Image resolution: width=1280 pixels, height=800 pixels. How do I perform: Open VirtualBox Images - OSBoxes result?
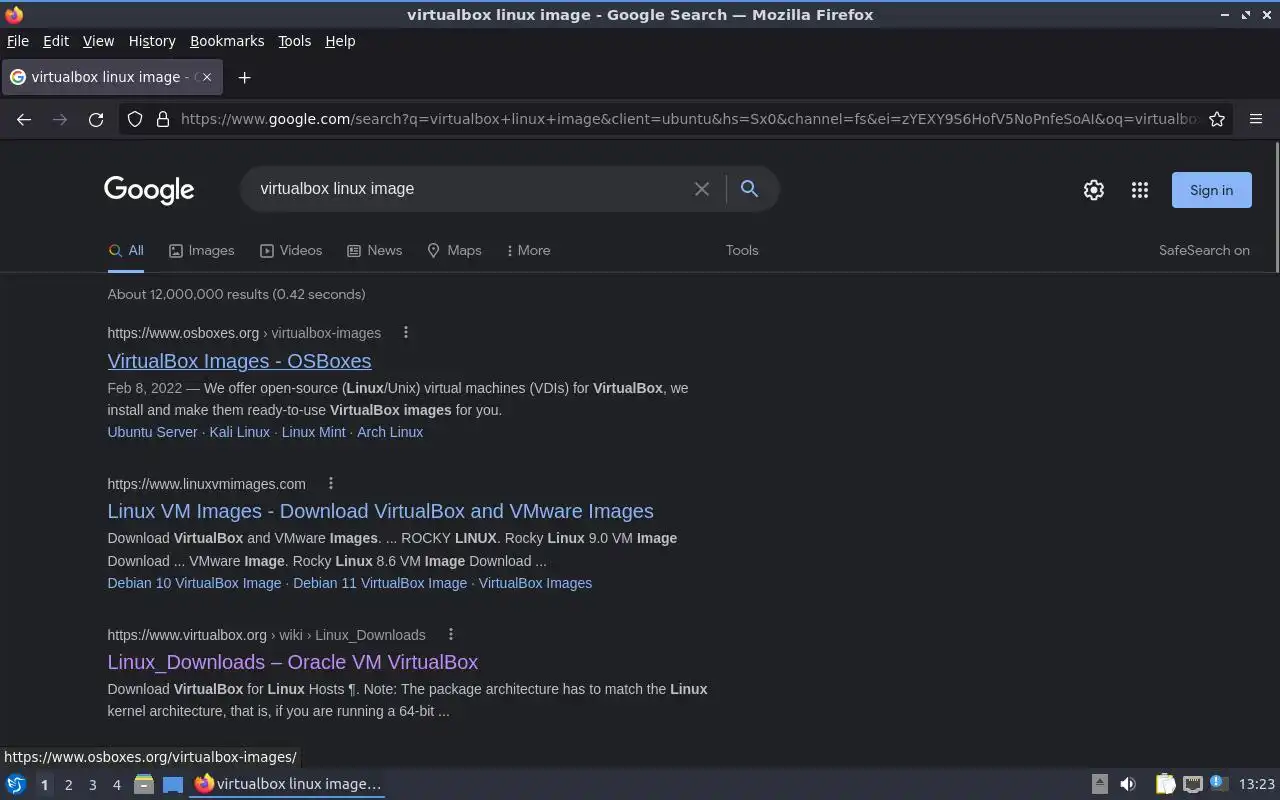tap(239, 361)
